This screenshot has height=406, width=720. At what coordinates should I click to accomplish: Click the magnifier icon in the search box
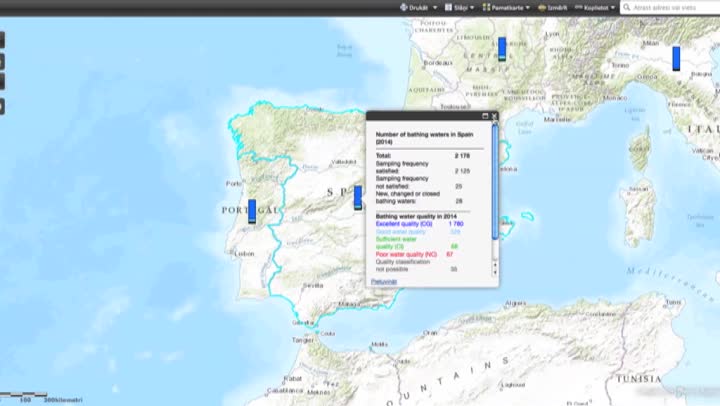[627, 7]
